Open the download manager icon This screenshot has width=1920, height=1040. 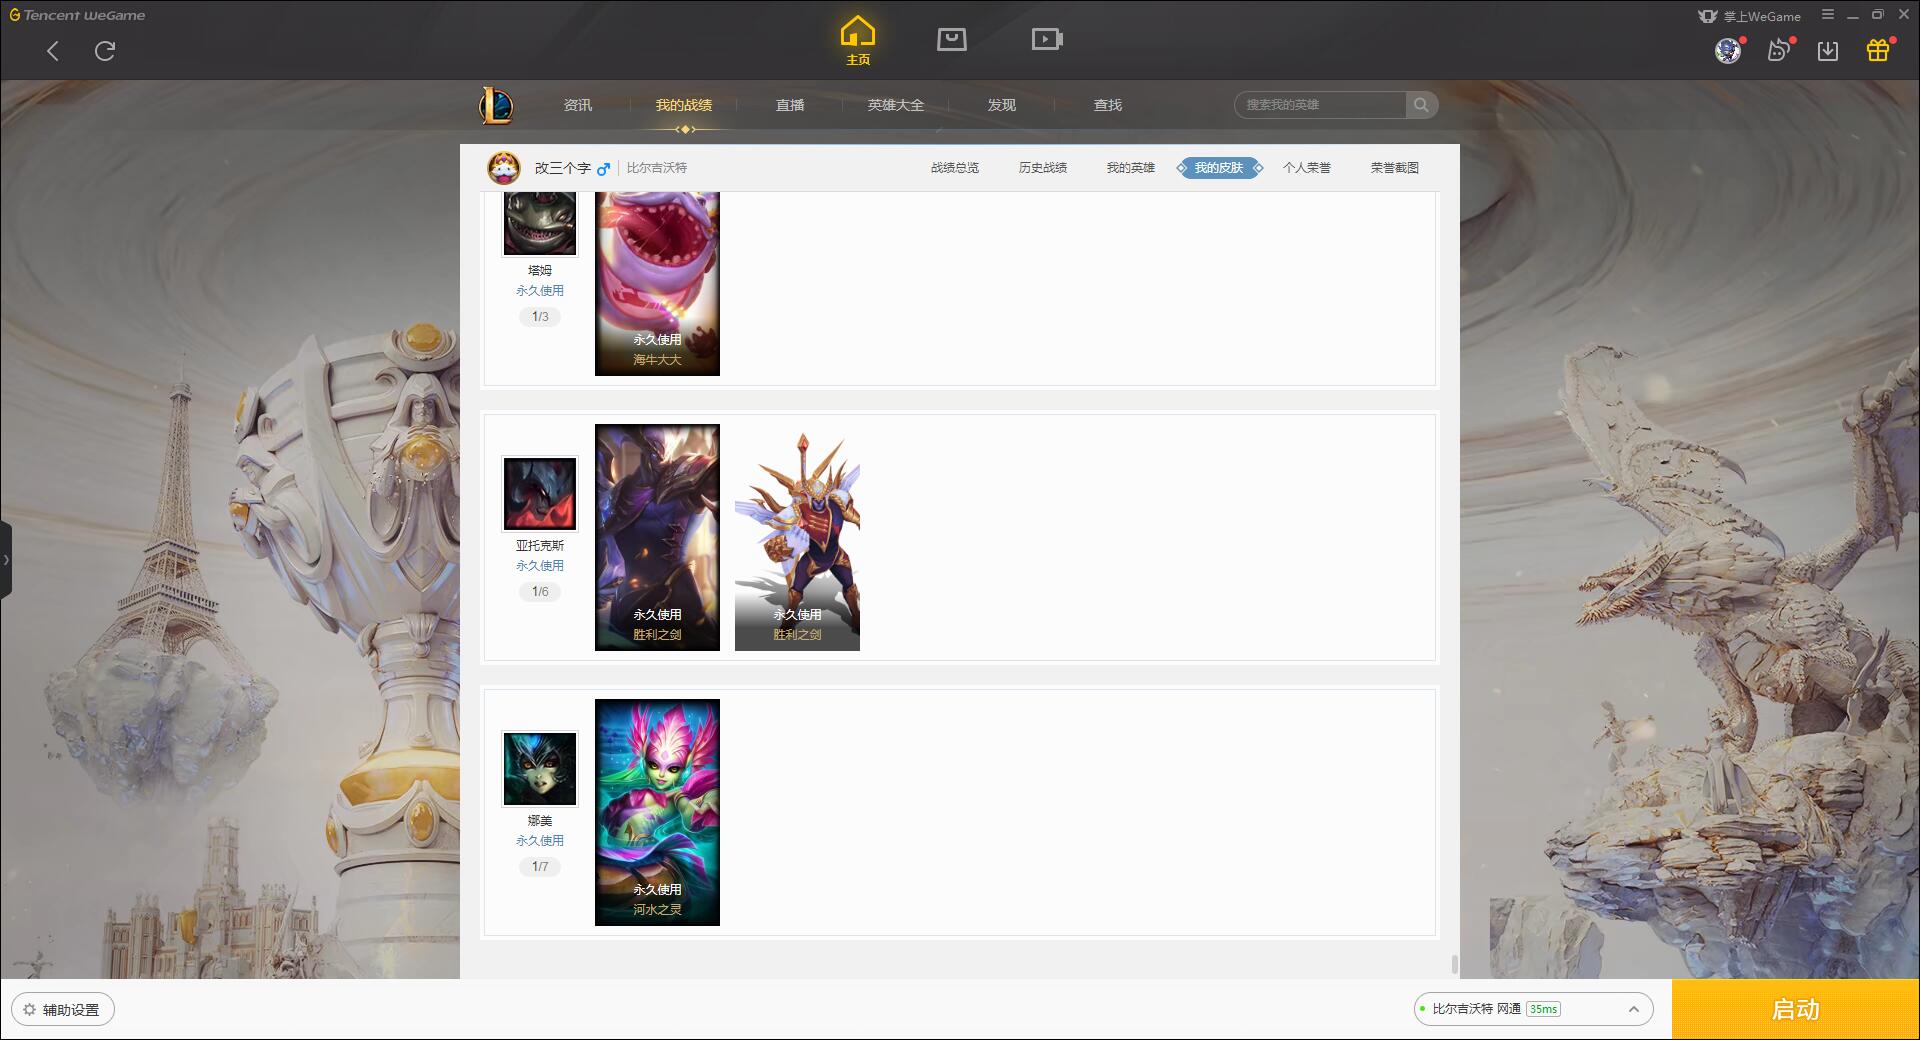(x=1828, y=50)
